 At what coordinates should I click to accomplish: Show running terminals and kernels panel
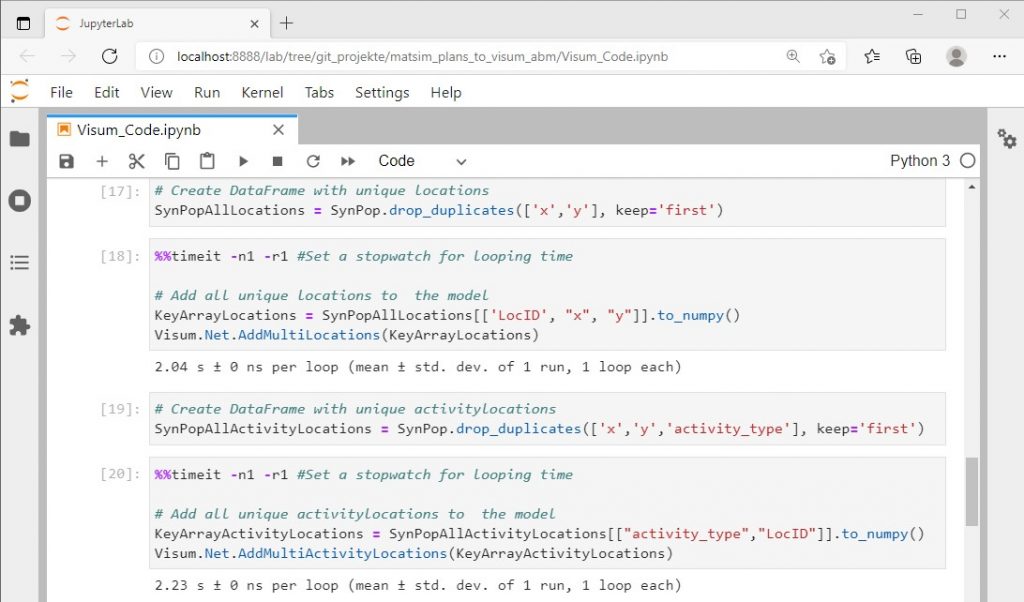20,201
